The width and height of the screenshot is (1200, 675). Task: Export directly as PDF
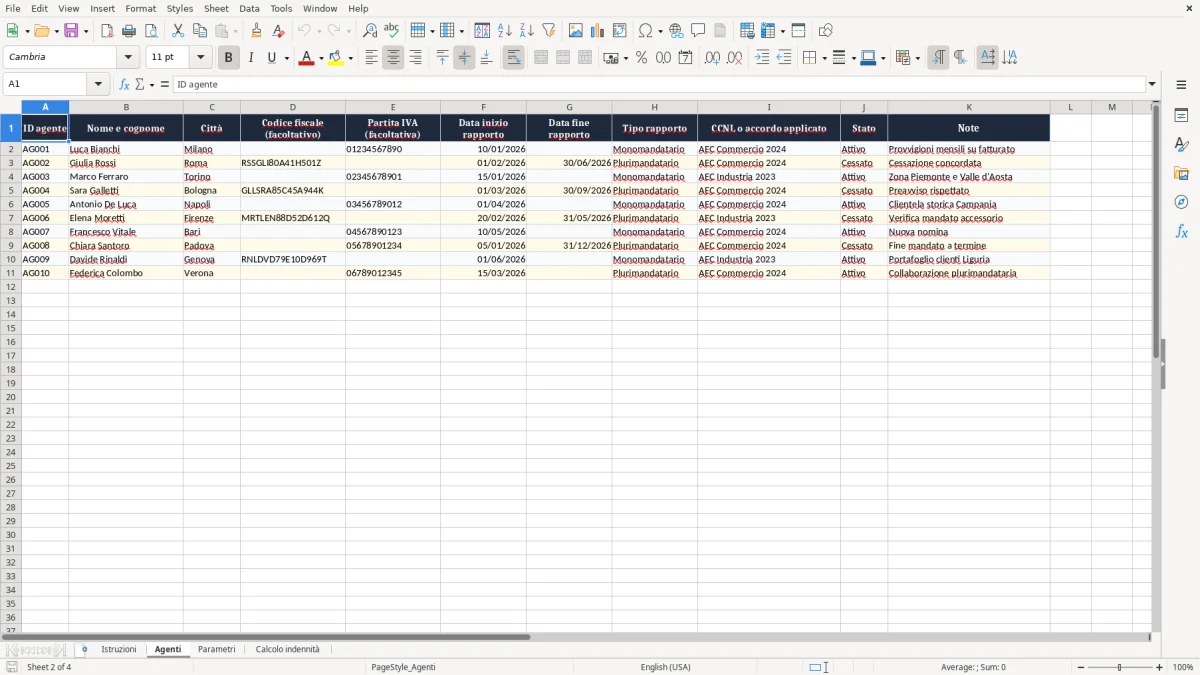click(107, 31)
